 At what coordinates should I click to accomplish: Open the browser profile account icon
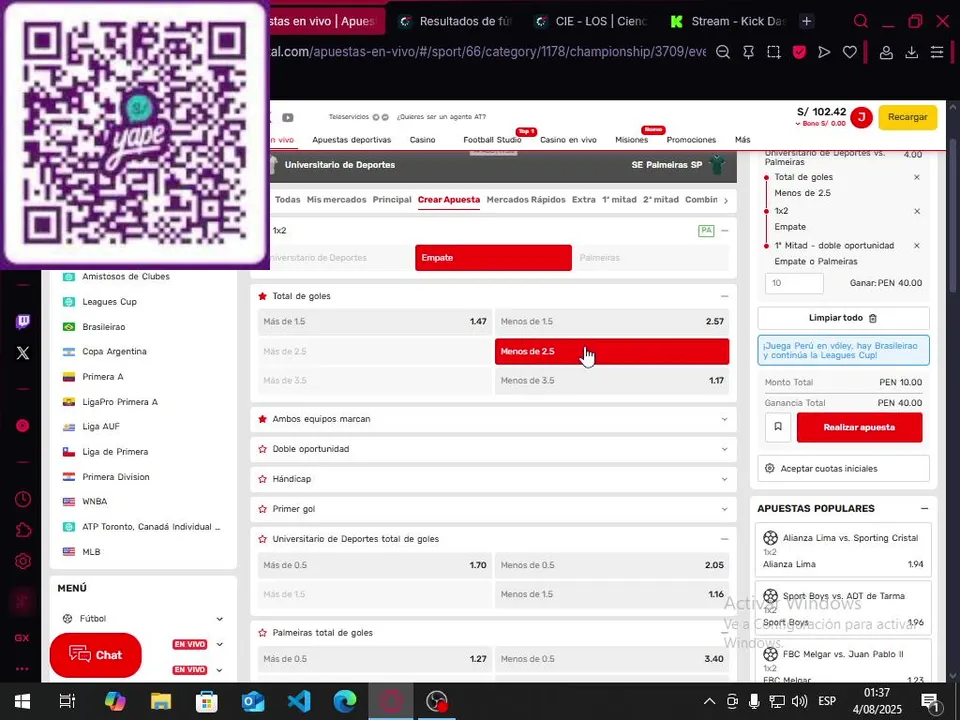click(x=886, y=53)
